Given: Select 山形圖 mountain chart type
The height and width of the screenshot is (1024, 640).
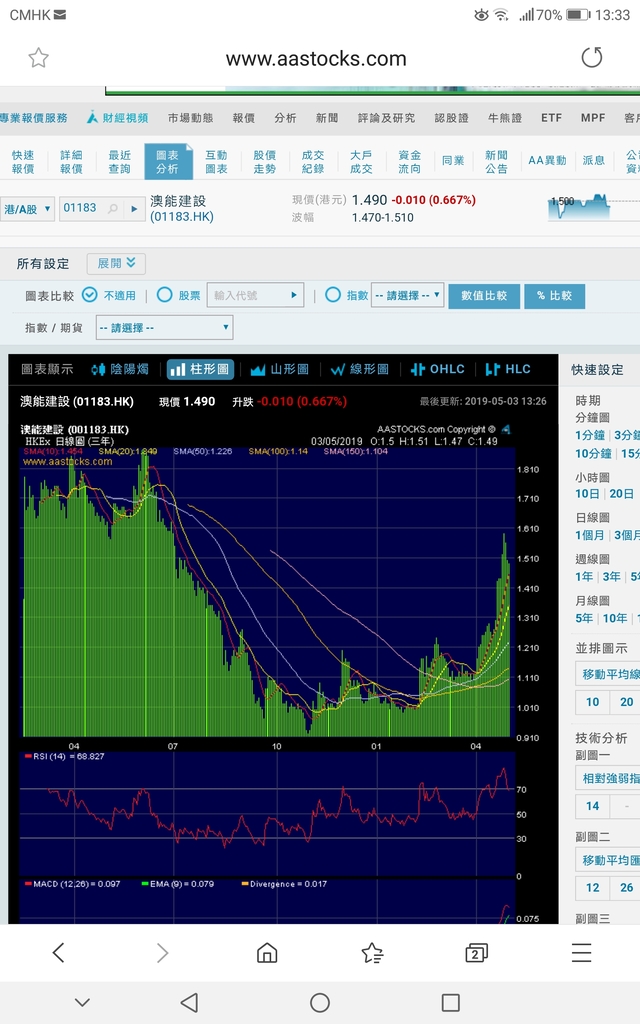Looking at the screenshot, I should (280, 370).
